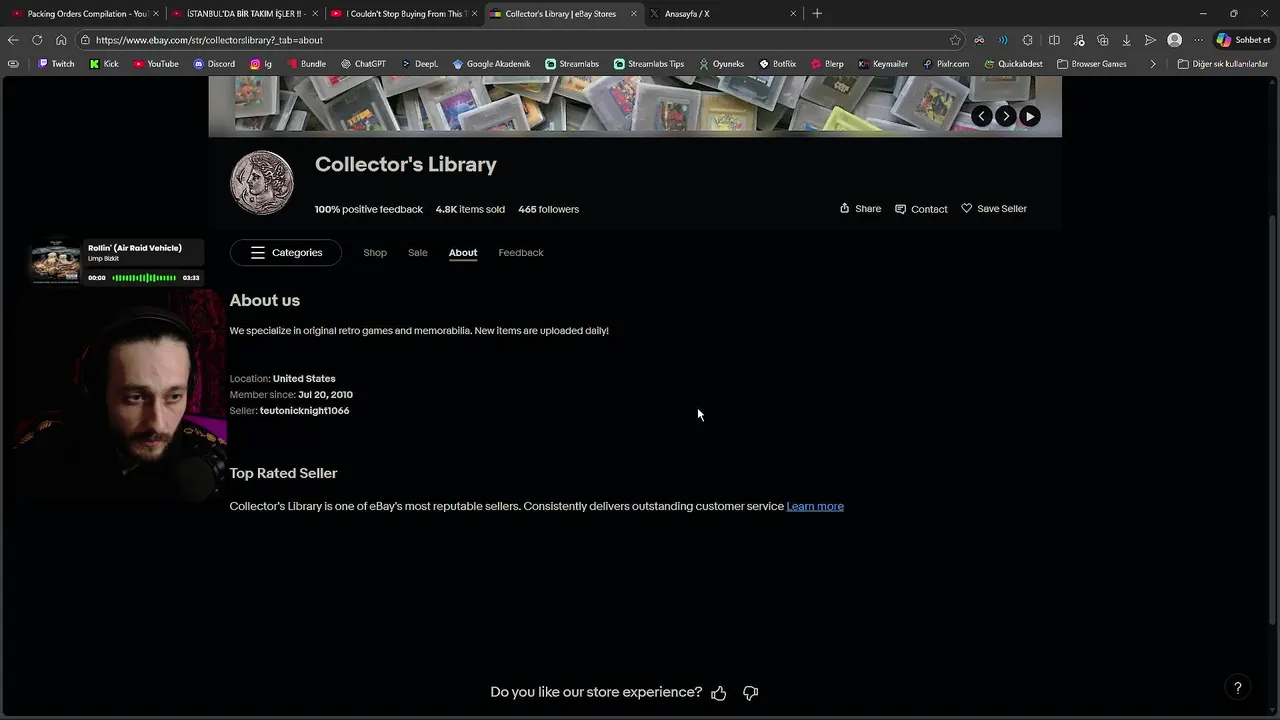The image size is (1280, 720).
Task: Click the URL address bar
Action: pos(520,40)
